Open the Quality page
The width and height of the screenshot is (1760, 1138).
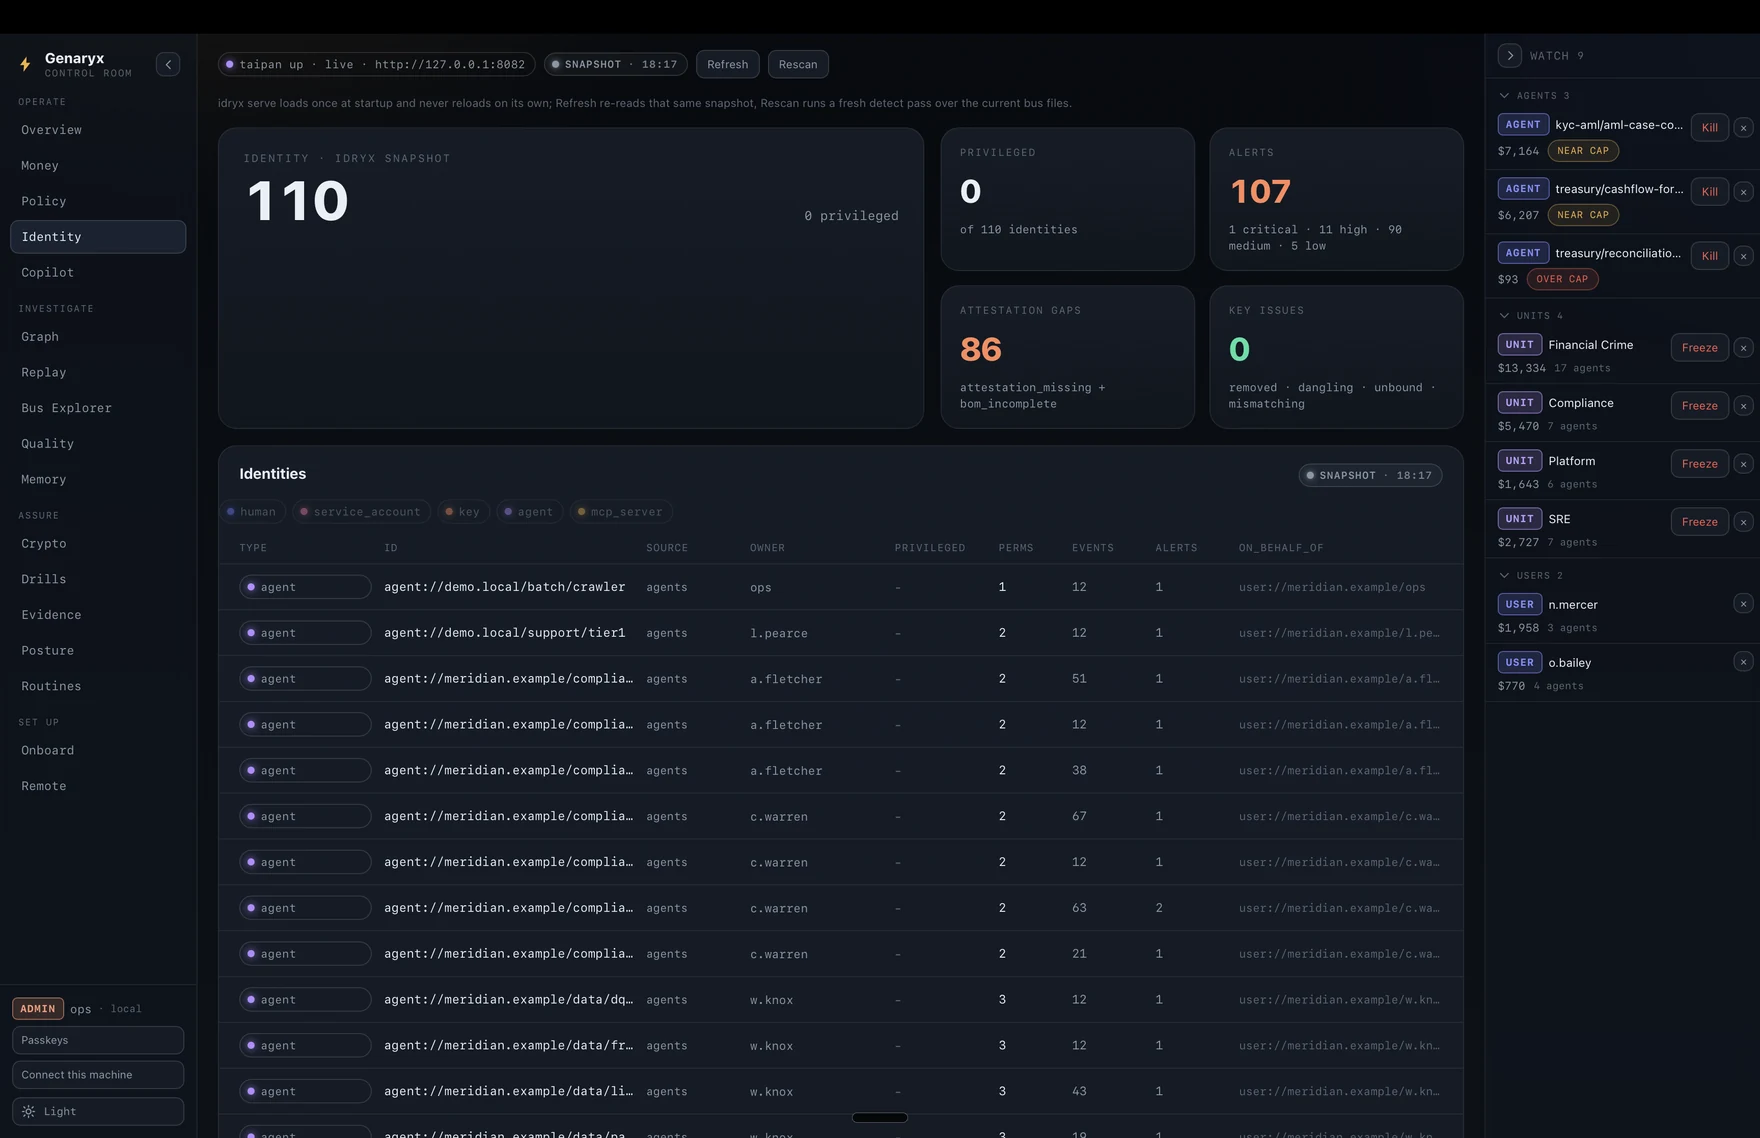(98, 444)
